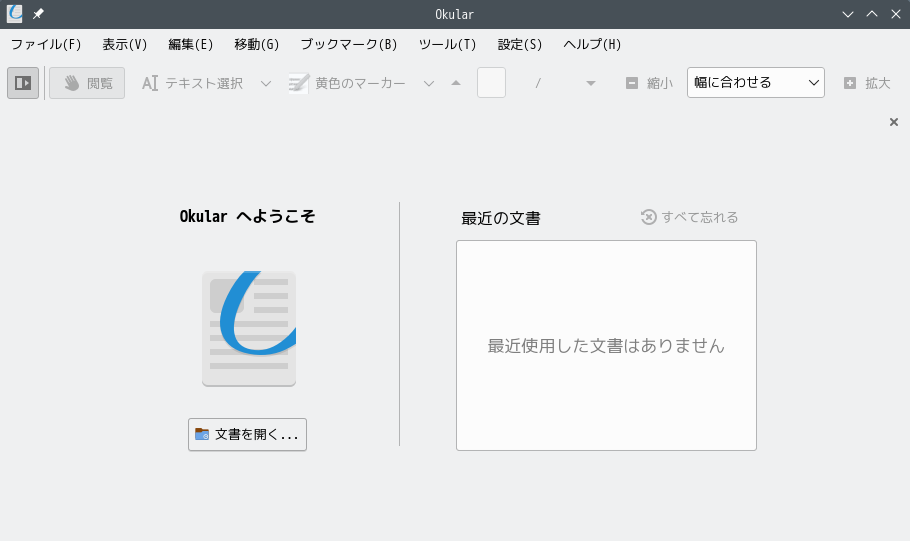Open the 表示(V) menu
The height and width of the screenshot is (541, 910).
(125, 45)
